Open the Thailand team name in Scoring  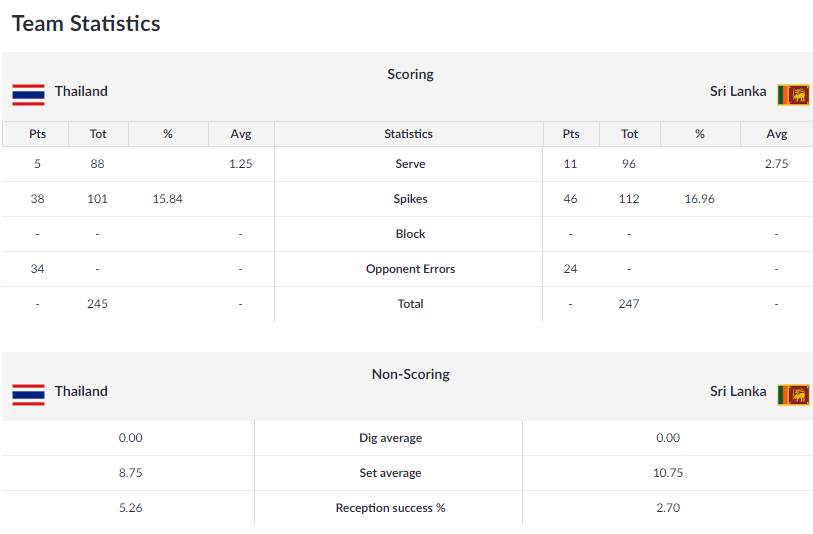[x=81, y=91]
